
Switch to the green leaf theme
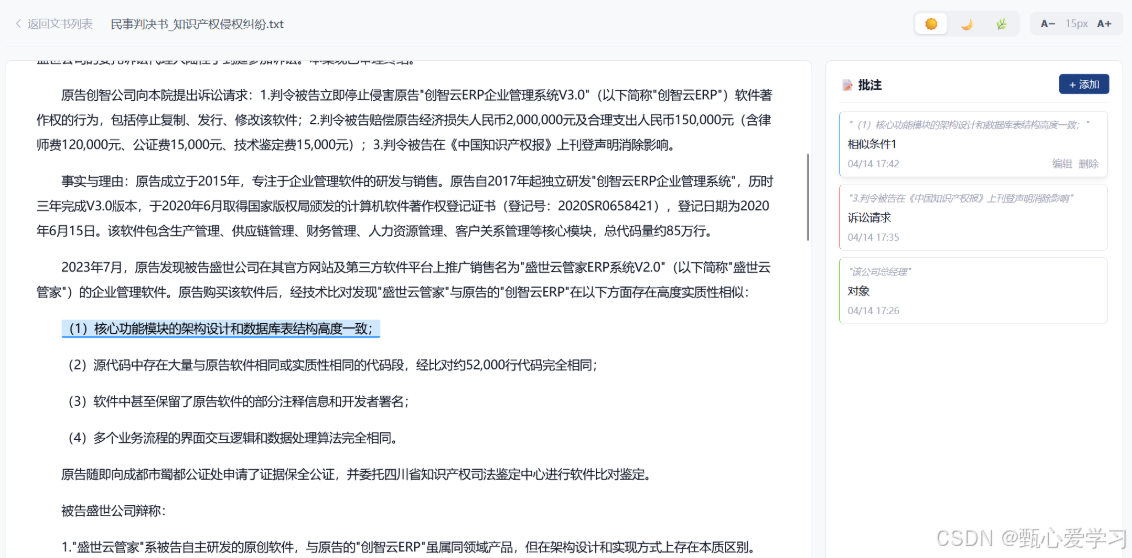point(1001,24)
